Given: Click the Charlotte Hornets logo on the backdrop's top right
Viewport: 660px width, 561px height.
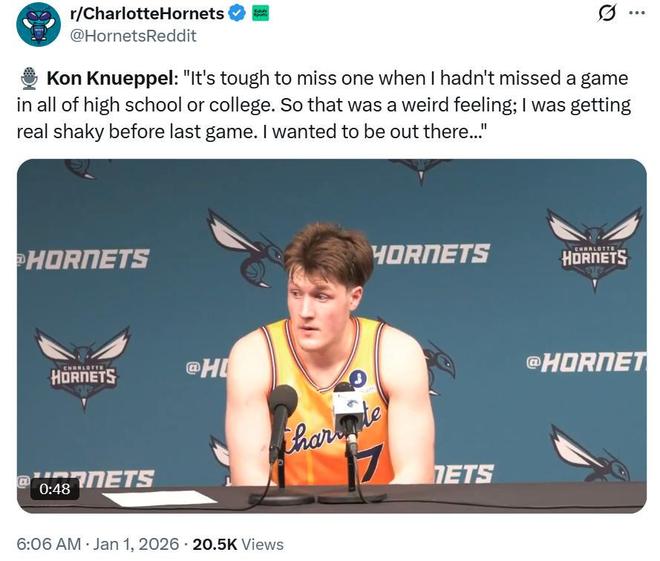Looking at the screenshot, I should 593,249.
